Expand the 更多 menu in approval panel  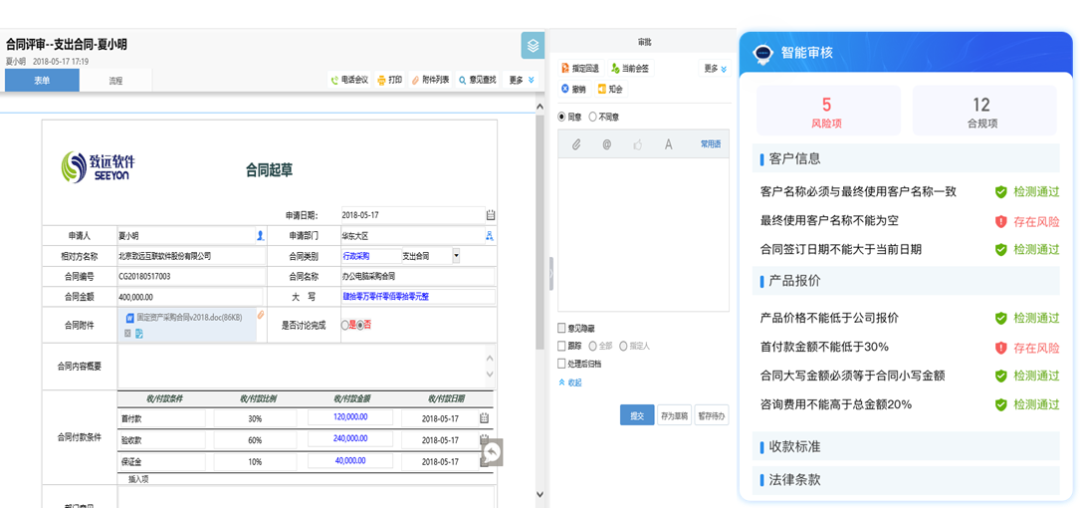pos(715,69)
